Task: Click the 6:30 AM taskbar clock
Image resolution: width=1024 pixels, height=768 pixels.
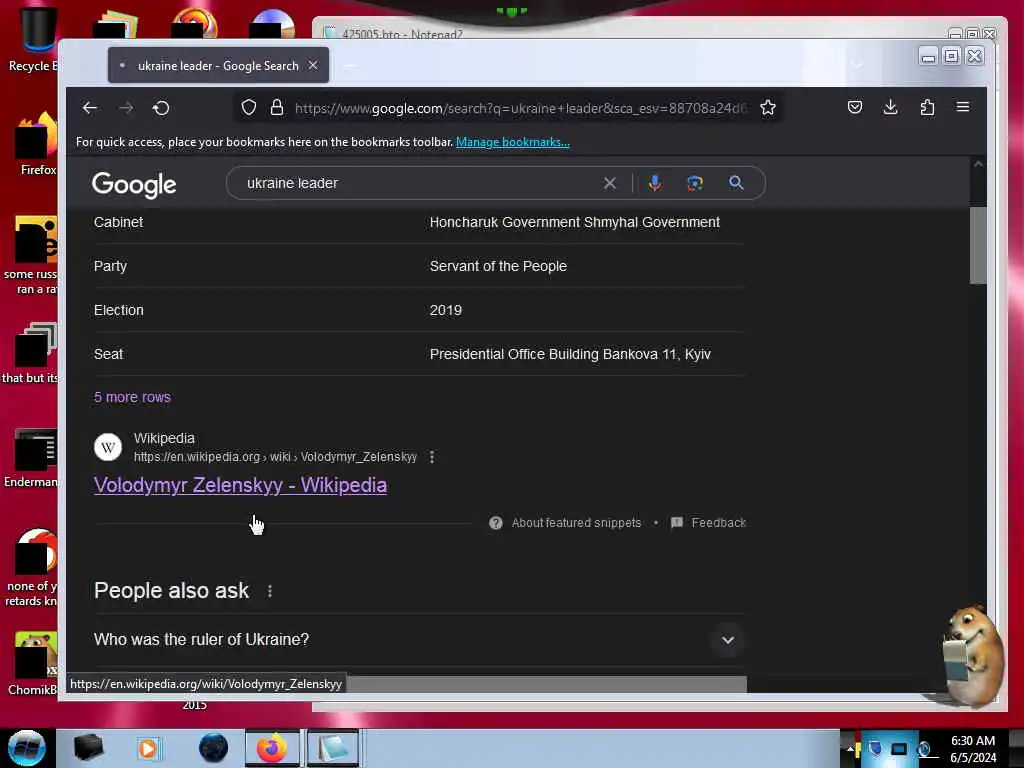Action: tap(973, 741)
